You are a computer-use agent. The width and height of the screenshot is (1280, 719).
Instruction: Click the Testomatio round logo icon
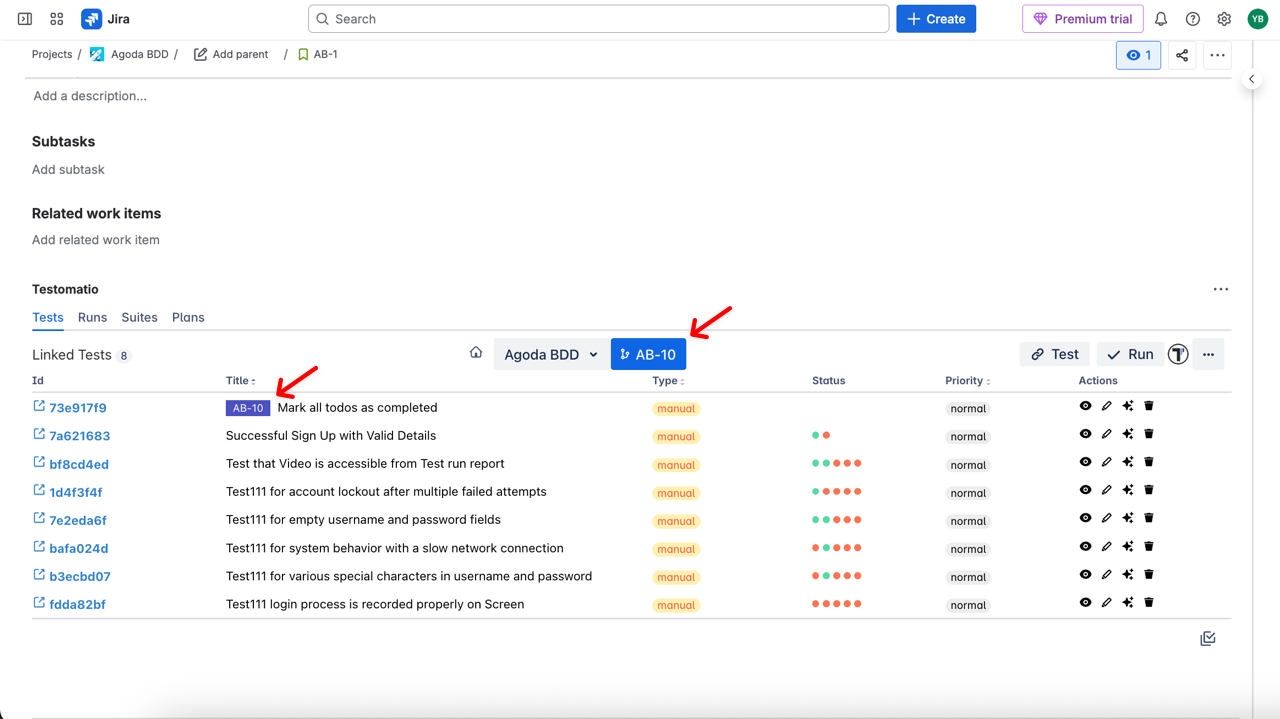tap(1178, 354)
